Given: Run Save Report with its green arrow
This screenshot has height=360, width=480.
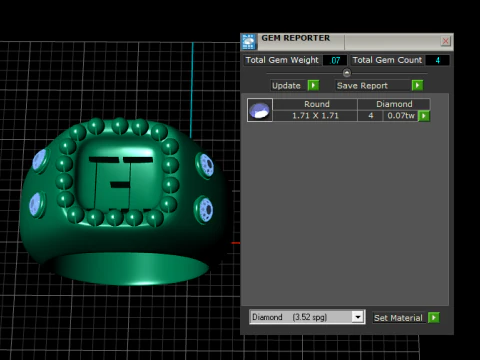Looking at the screenshot, I should (x=417, y=85).
